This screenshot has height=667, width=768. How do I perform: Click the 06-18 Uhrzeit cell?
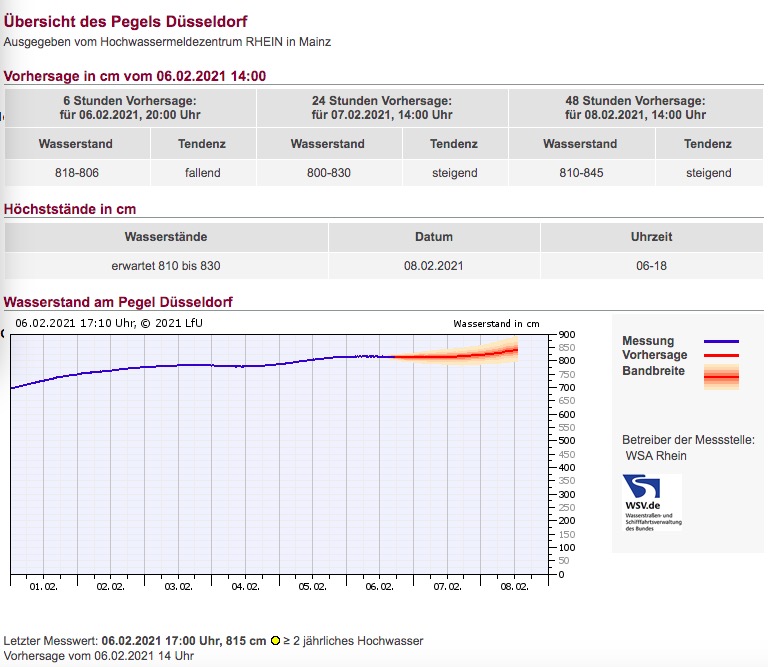(x=650, y=266)
